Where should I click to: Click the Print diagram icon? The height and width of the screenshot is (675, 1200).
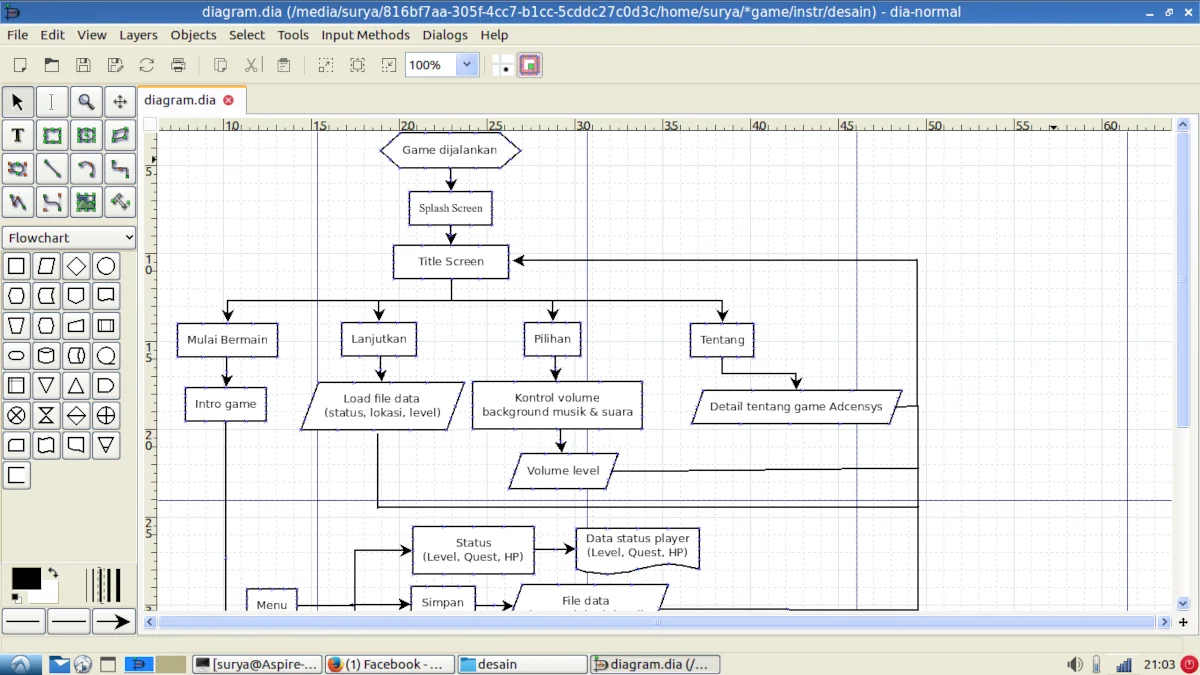pos(178,65)
